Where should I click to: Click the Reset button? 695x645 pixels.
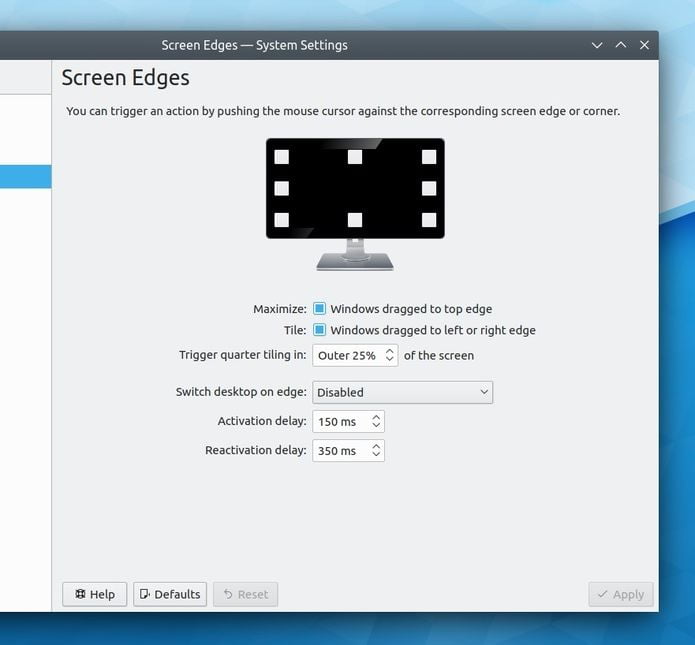point(246,594)
